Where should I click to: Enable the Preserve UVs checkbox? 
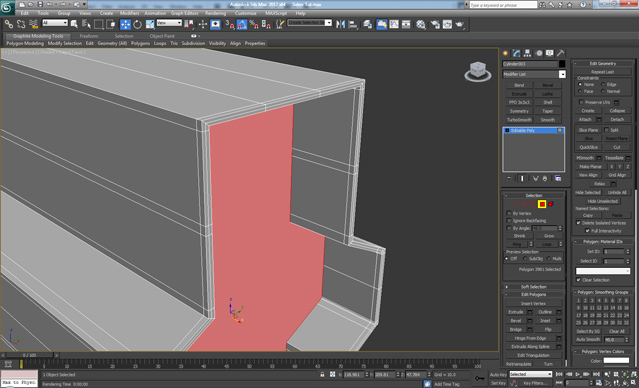pyautogui.click(x=582, y=102)
